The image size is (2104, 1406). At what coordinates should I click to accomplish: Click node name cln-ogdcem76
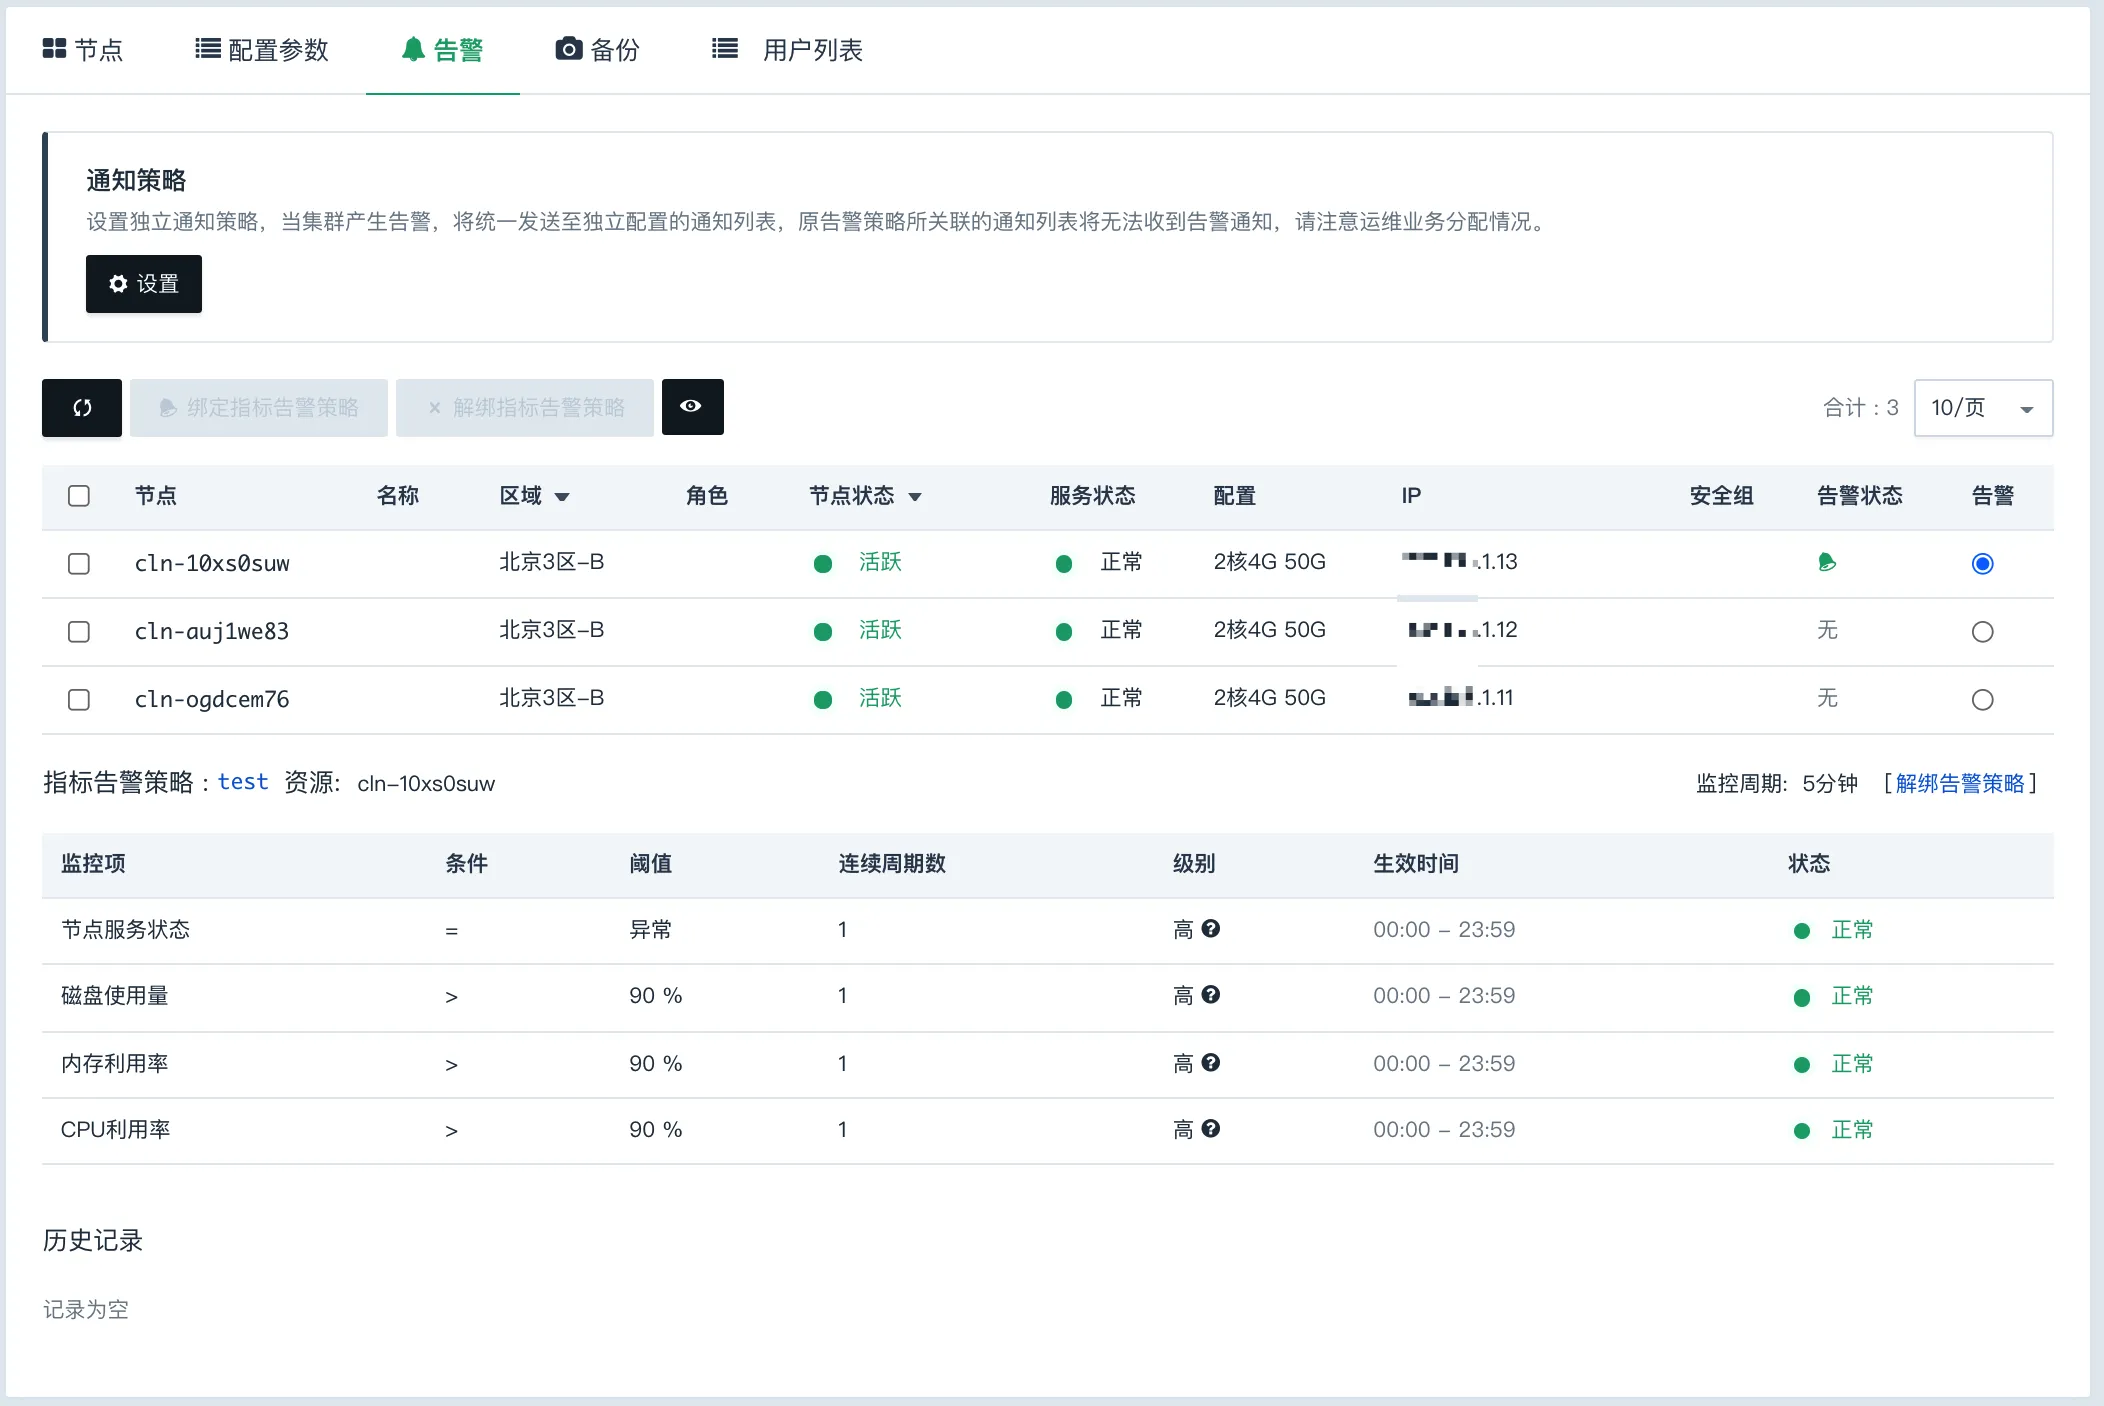pyautogui.click(x=212, y=700)
